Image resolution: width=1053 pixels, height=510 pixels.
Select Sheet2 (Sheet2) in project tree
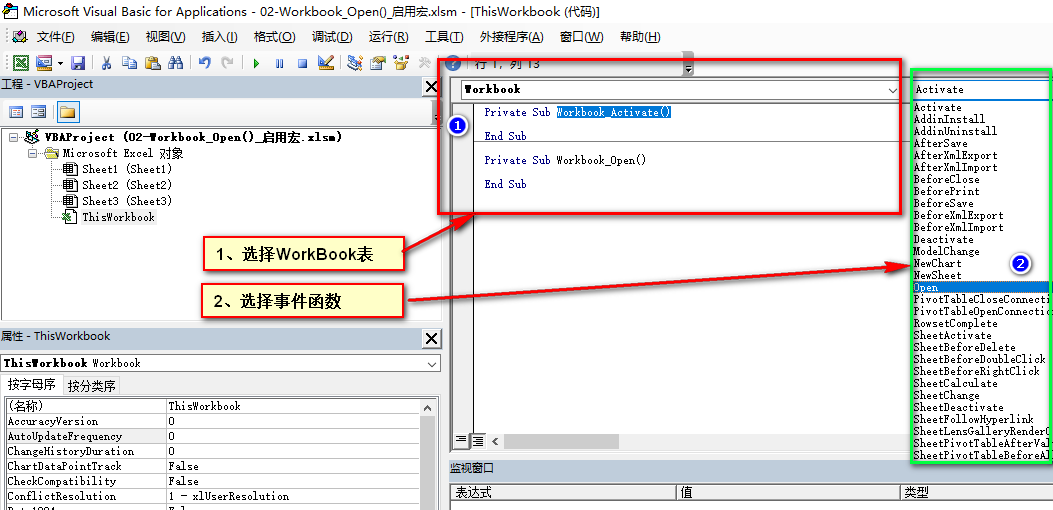(127, 185)
